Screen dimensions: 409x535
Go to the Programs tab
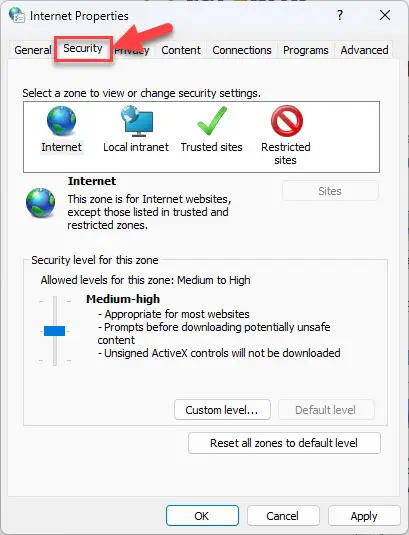[x=306, y=50]
